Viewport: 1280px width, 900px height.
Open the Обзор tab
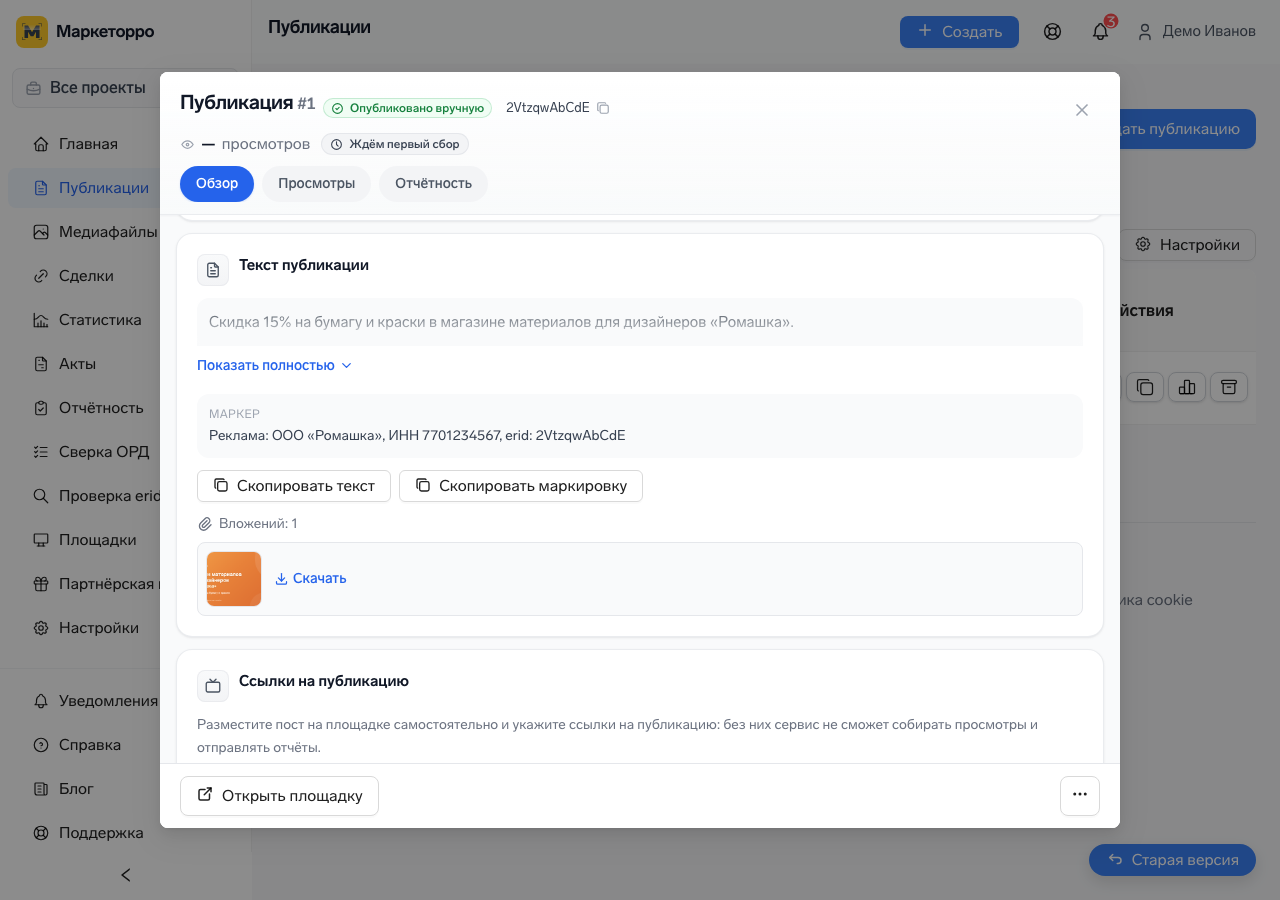(x=217, y=184)
